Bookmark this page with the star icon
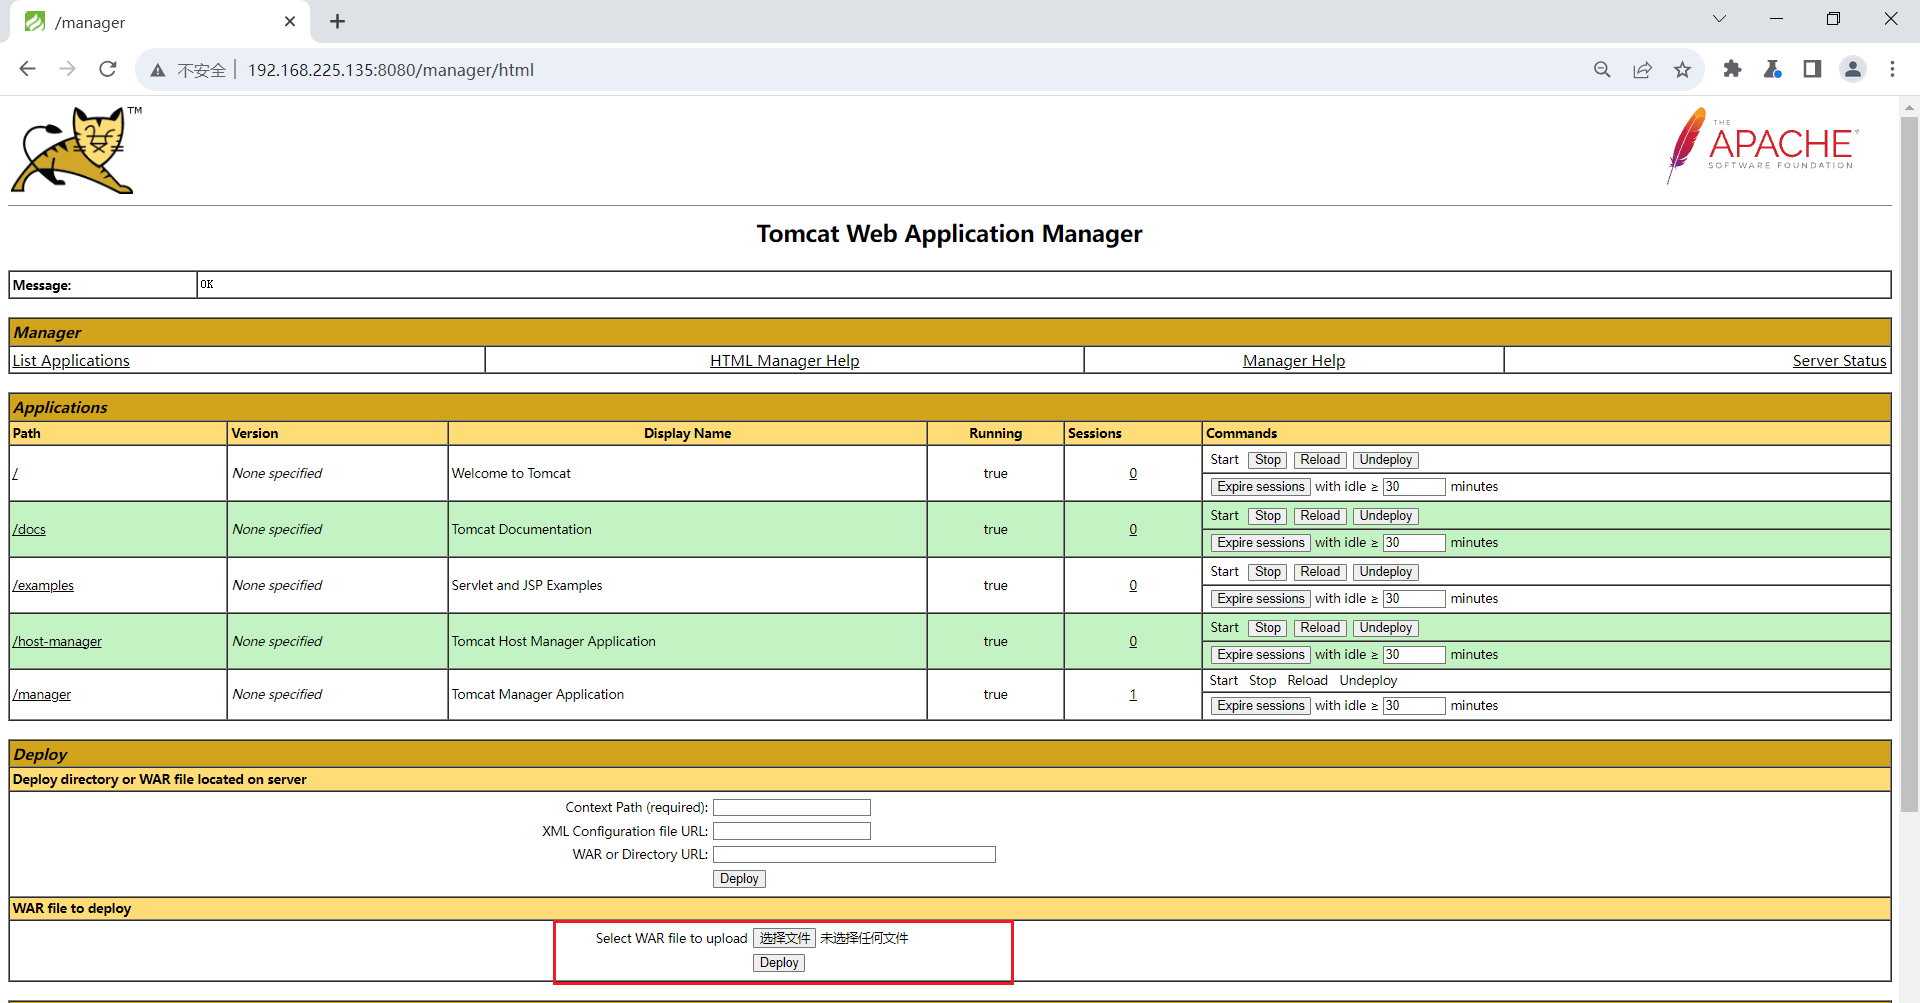This screenshot has height=1003, width=1920. pos(1682,69)
